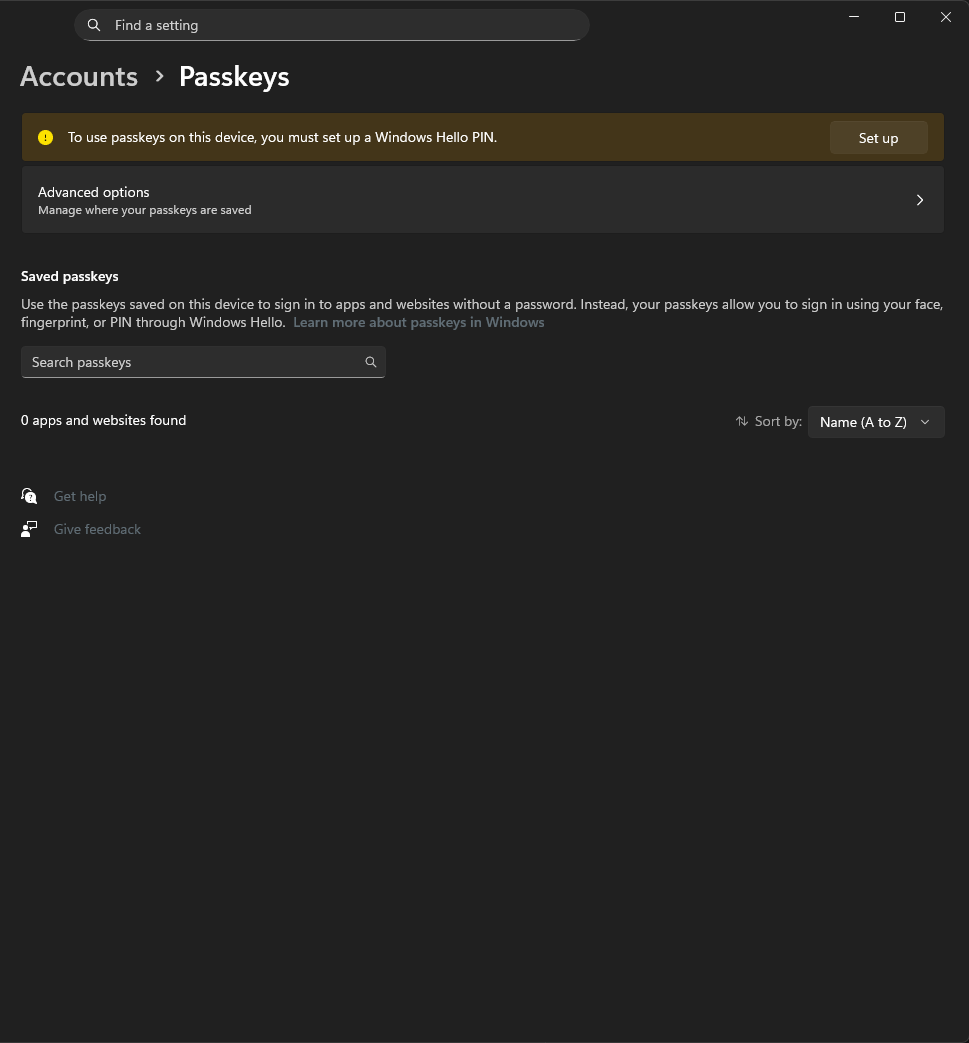Screen dimensions: 969x1043
Task: Minimize the Settings window
Action: pos(854,17)
